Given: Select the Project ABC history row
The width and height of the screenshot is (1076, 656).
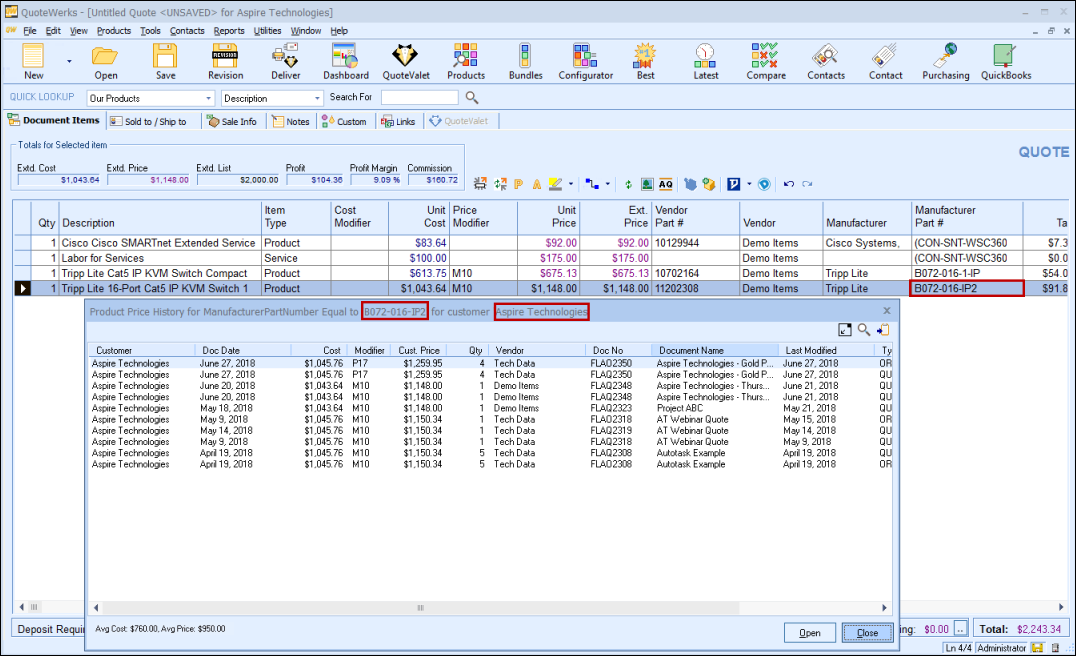Looking at the screenshot, I should [491, 408].
